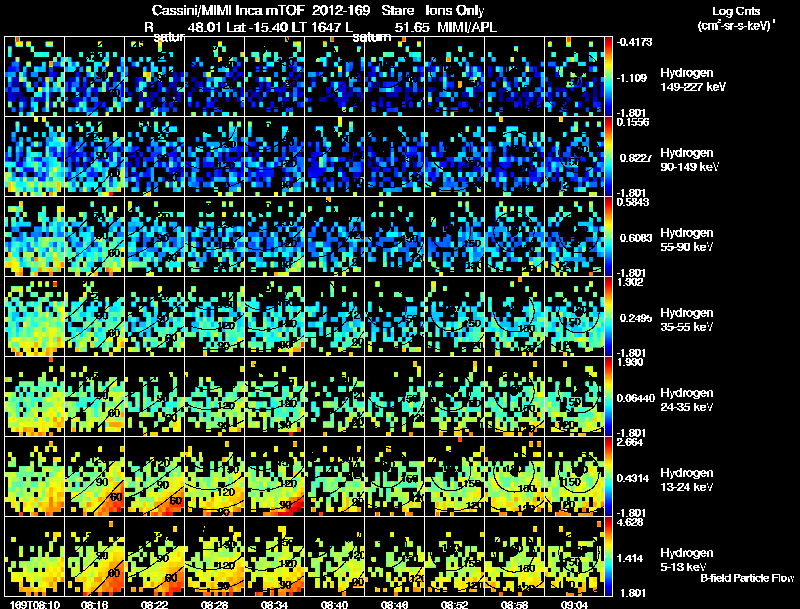Image resolution: width=800 pixels, height=609 pixels.
Task: Click the color scale bar for Hydrogen 55-90 keV
Action: 608,236
